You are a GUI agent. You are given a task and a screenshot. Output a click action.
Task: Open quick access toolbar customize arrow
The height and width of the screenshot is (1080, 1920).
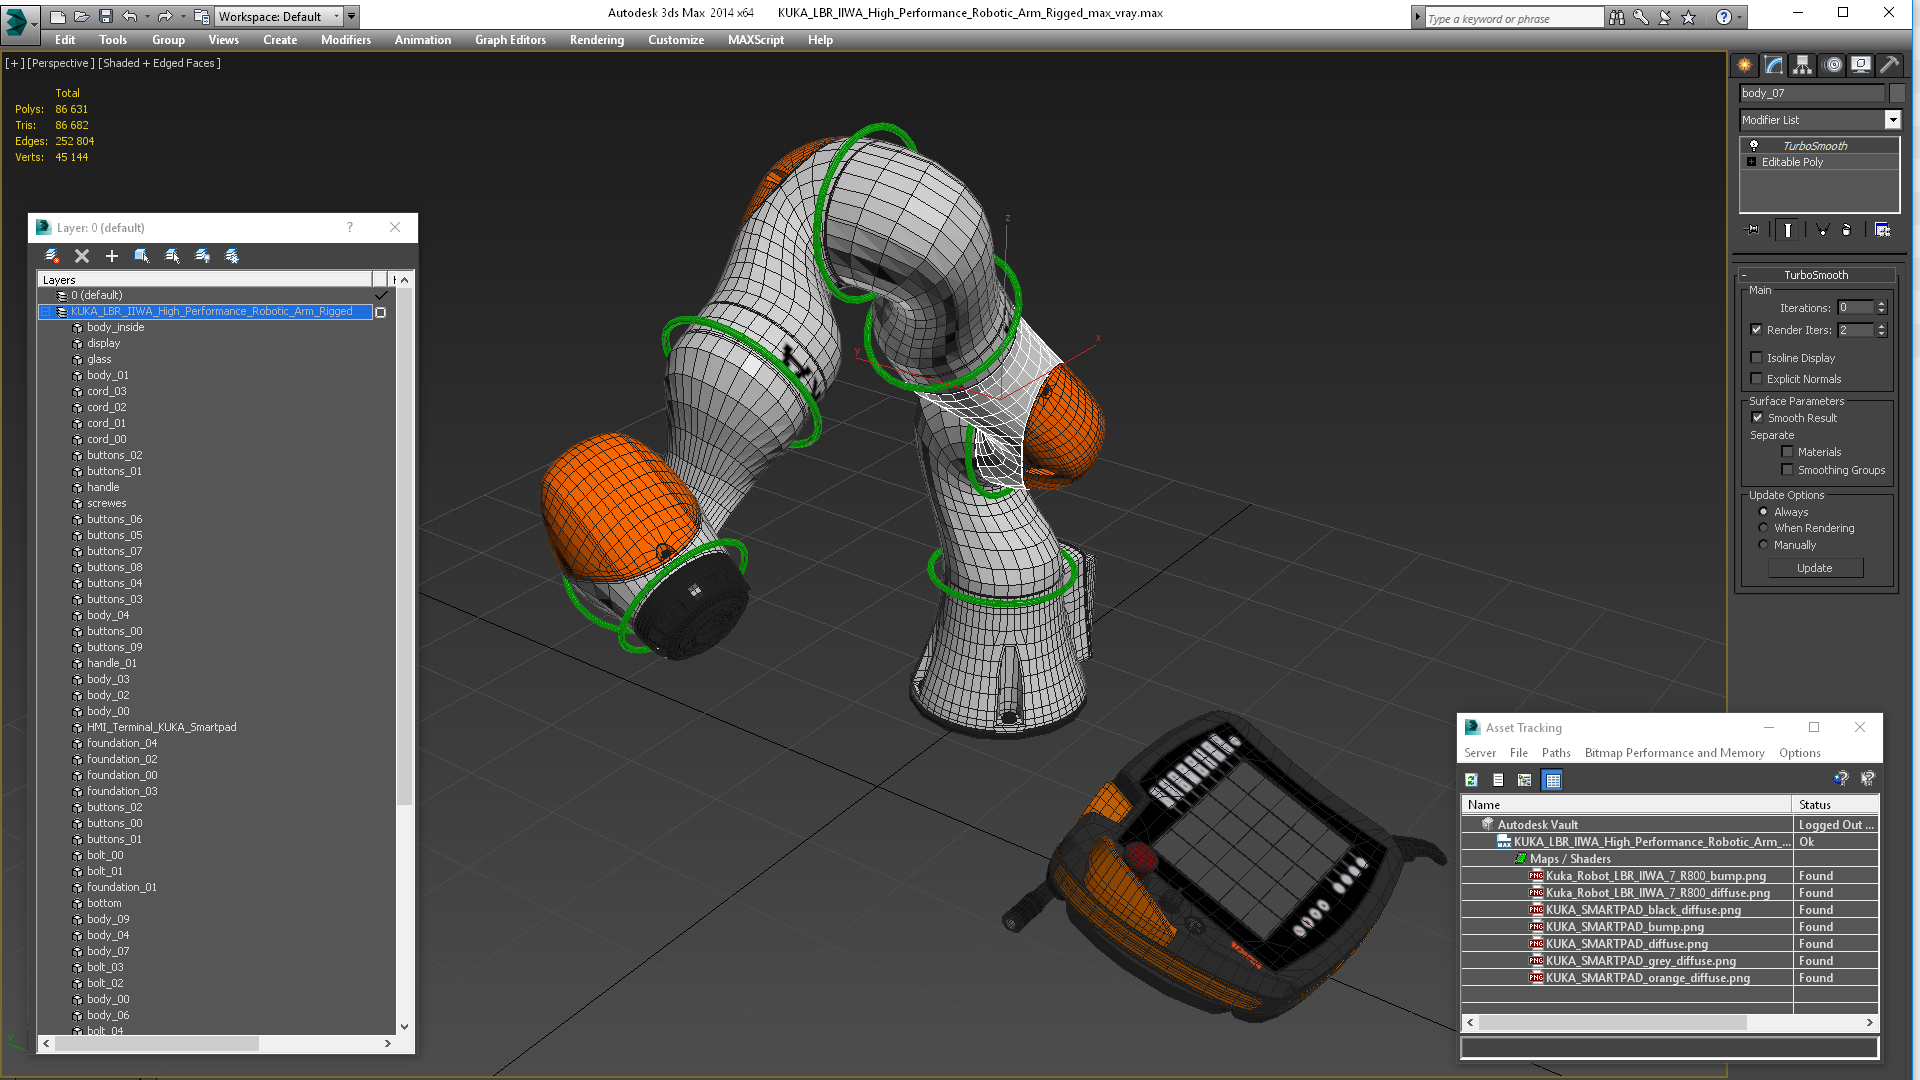[352, 16]
